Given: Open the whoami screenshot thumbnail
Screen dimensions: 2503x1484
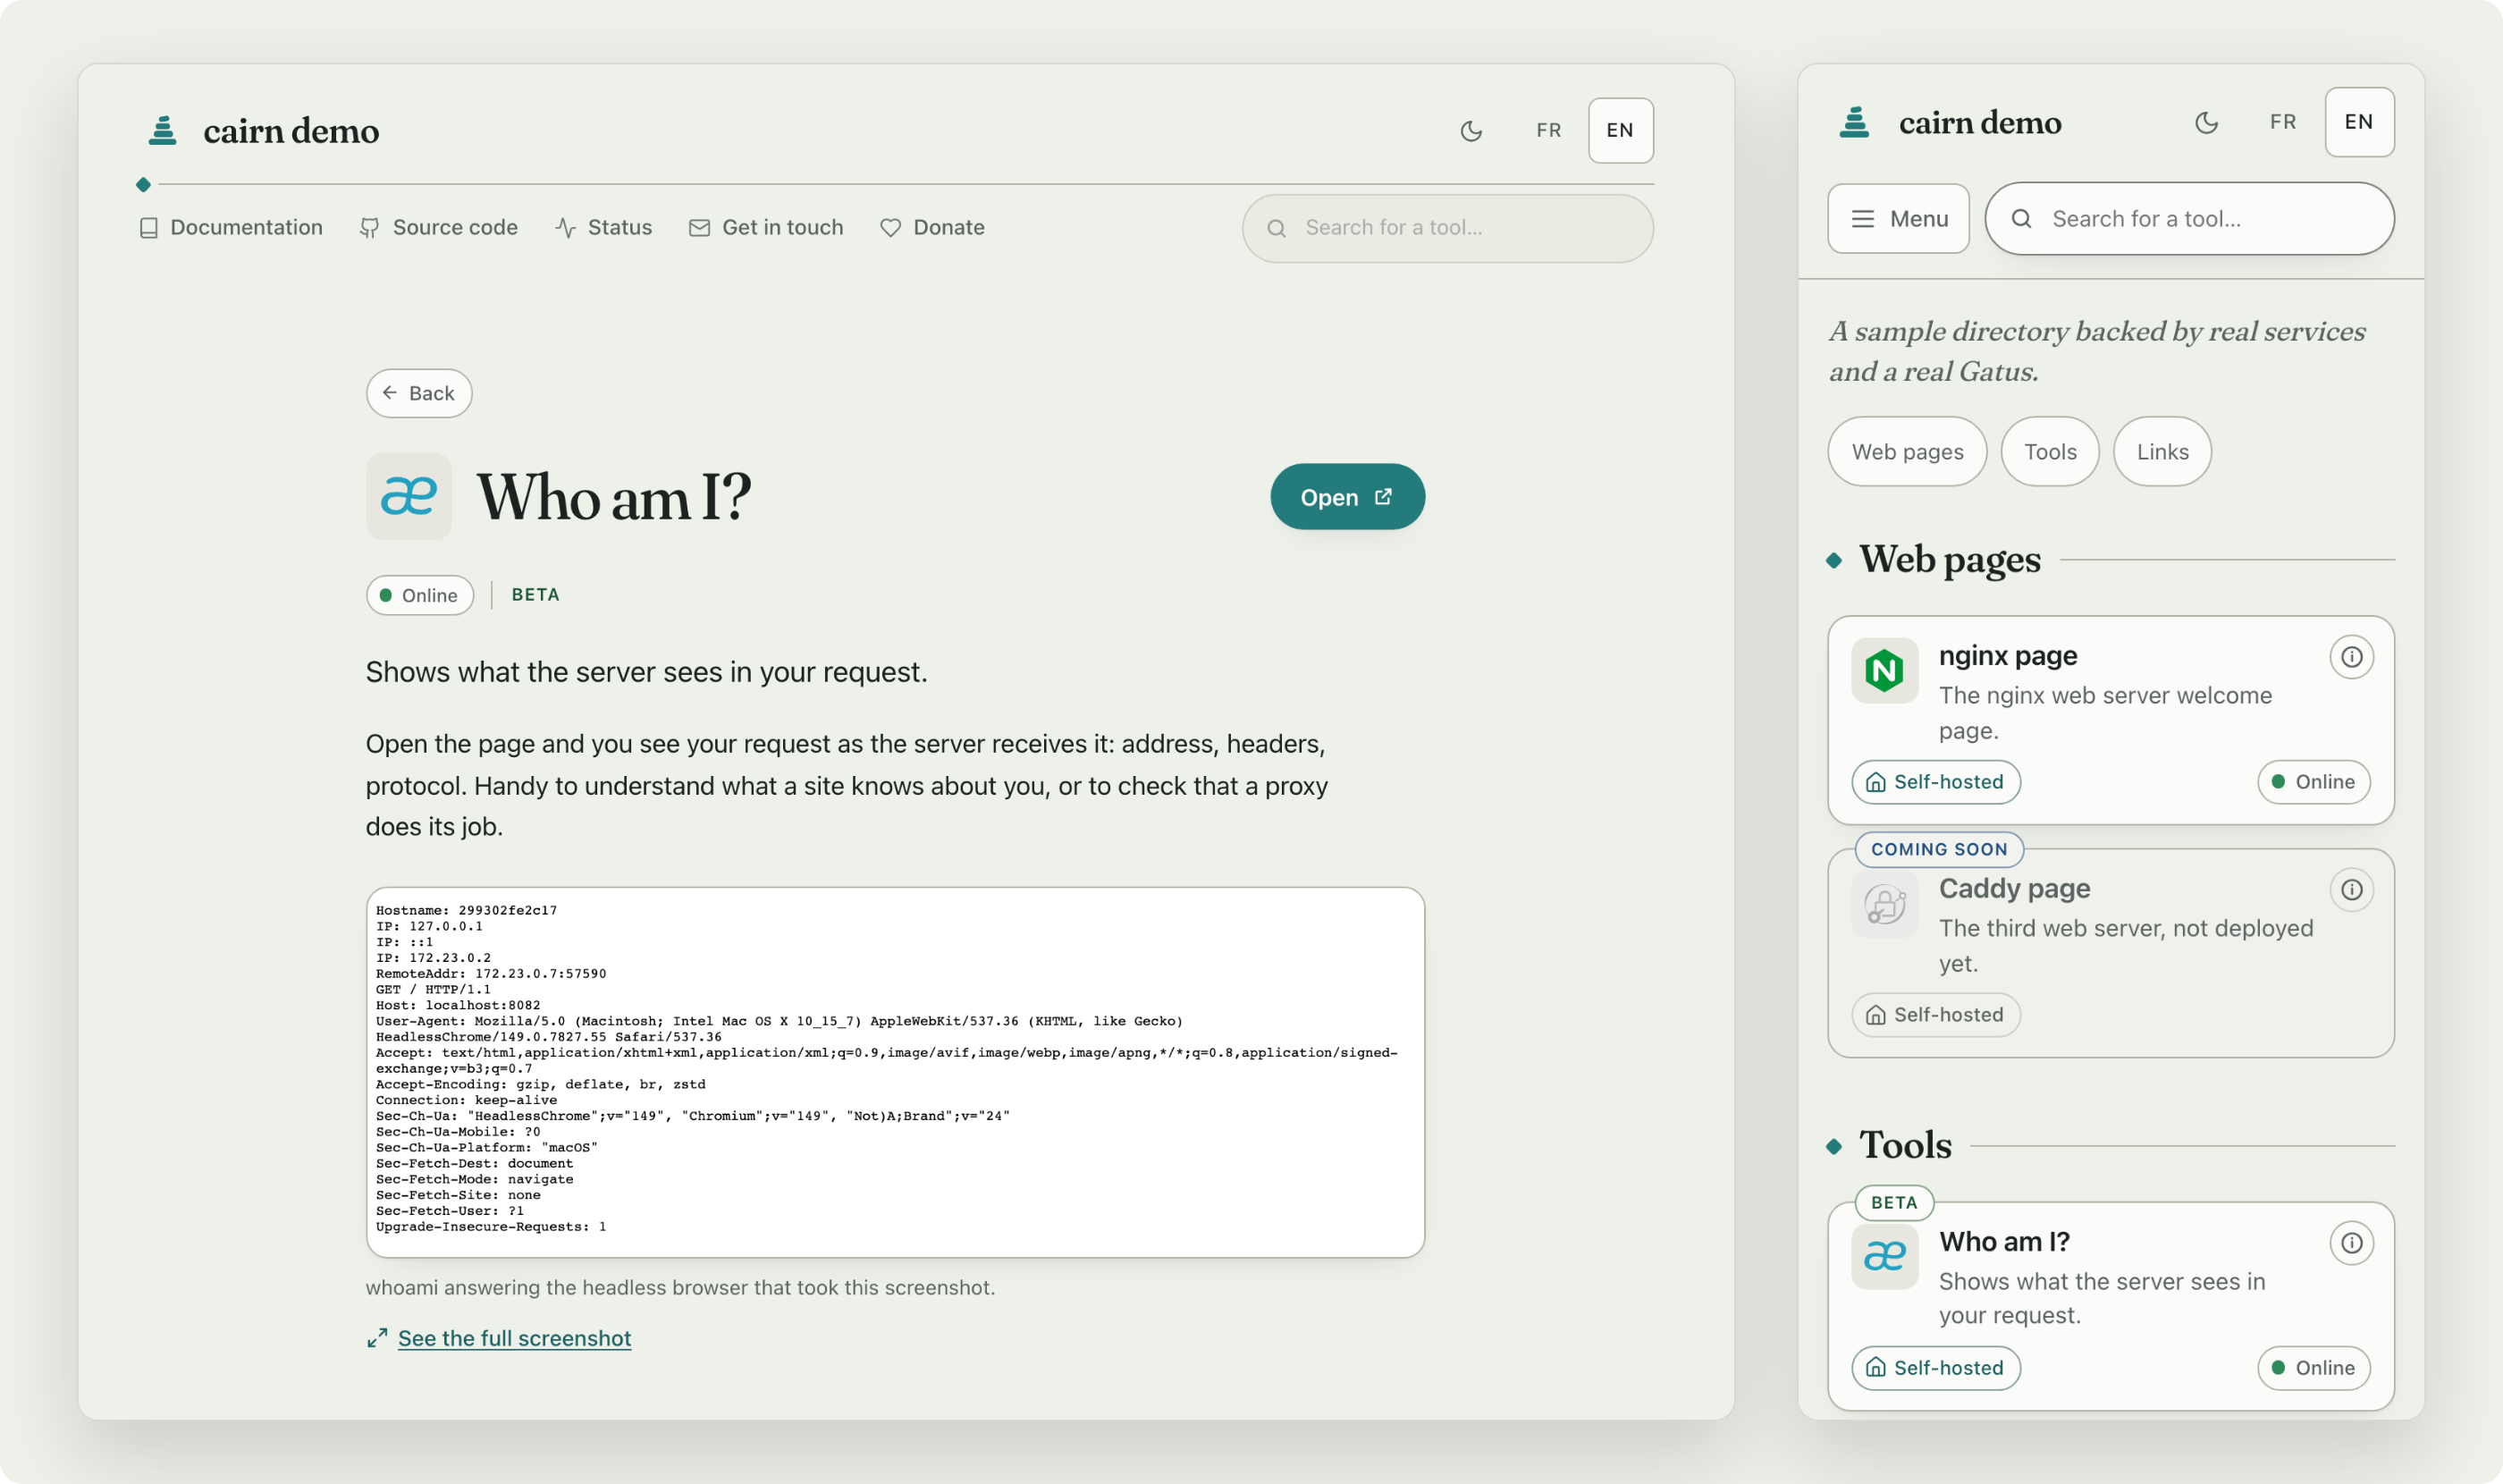Looking at the screenshot, I should 895,1072.
